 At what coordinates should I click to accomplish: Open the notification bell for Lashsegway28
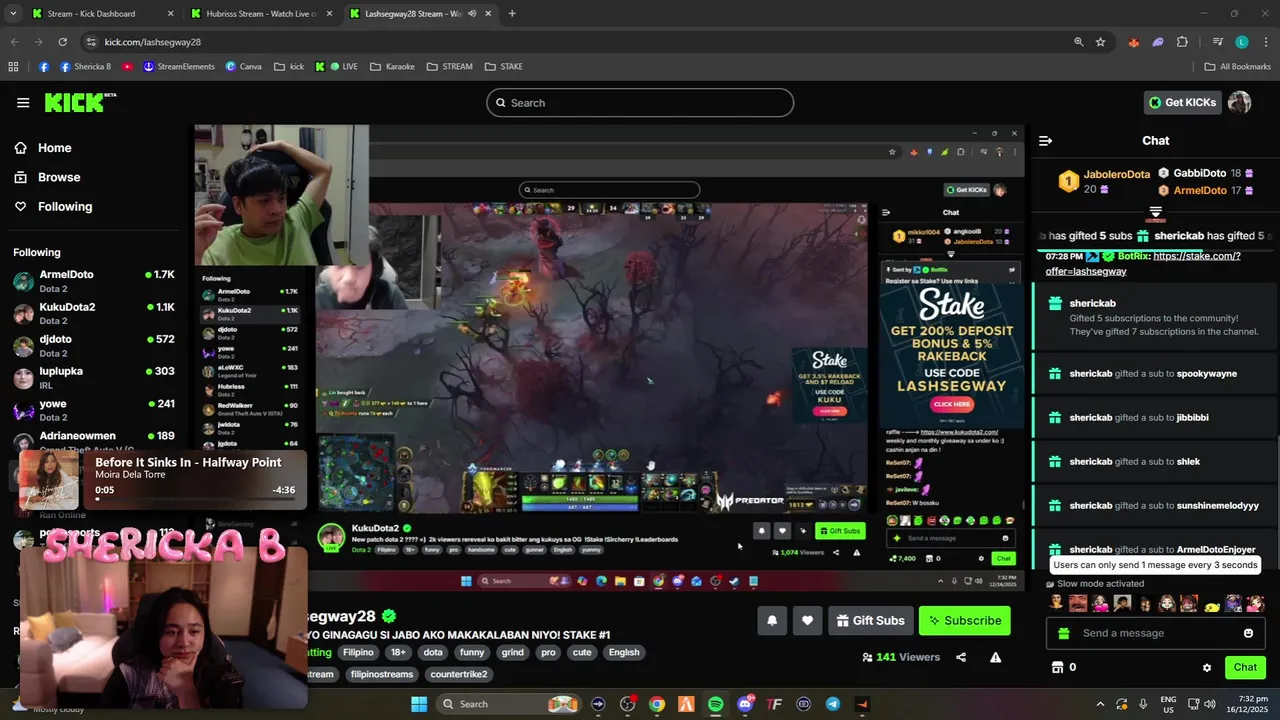pos(772,620)
